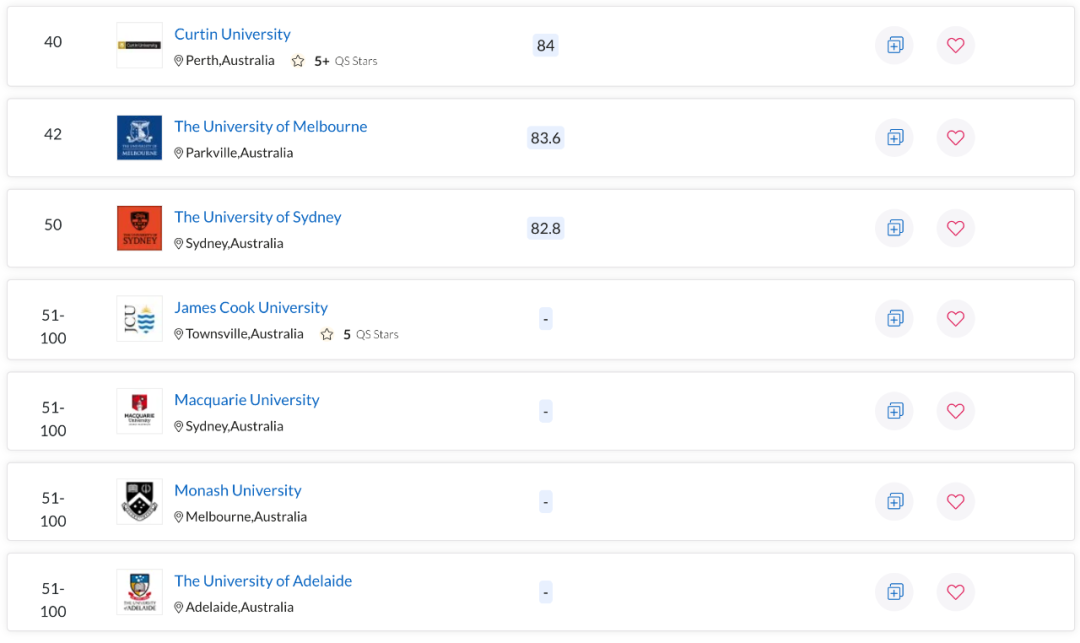Favorite The University of Sydney
This screenshot has width=1080, height=643.
[955, 228]
